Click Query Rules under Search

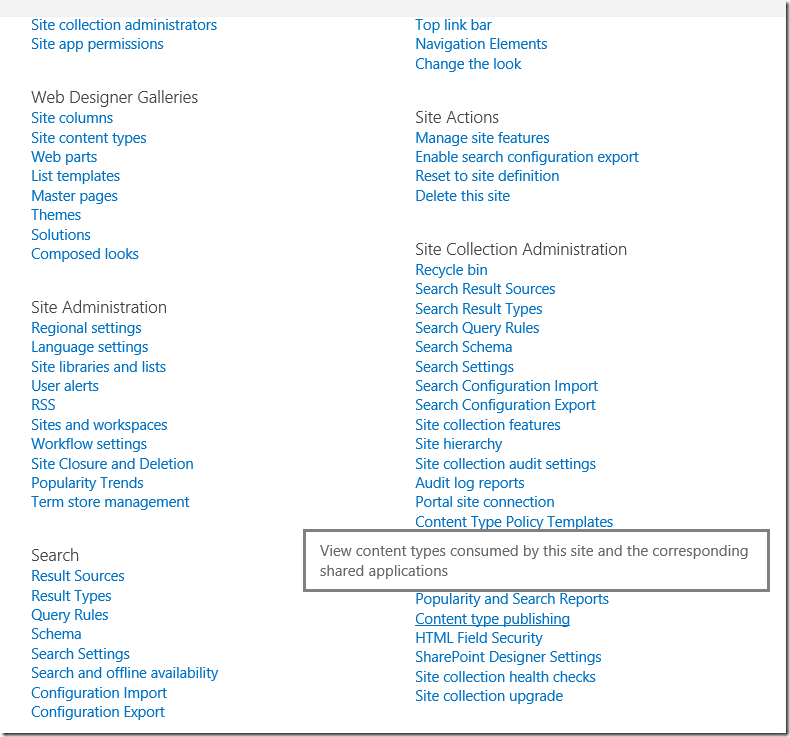[x=70, y=615]
